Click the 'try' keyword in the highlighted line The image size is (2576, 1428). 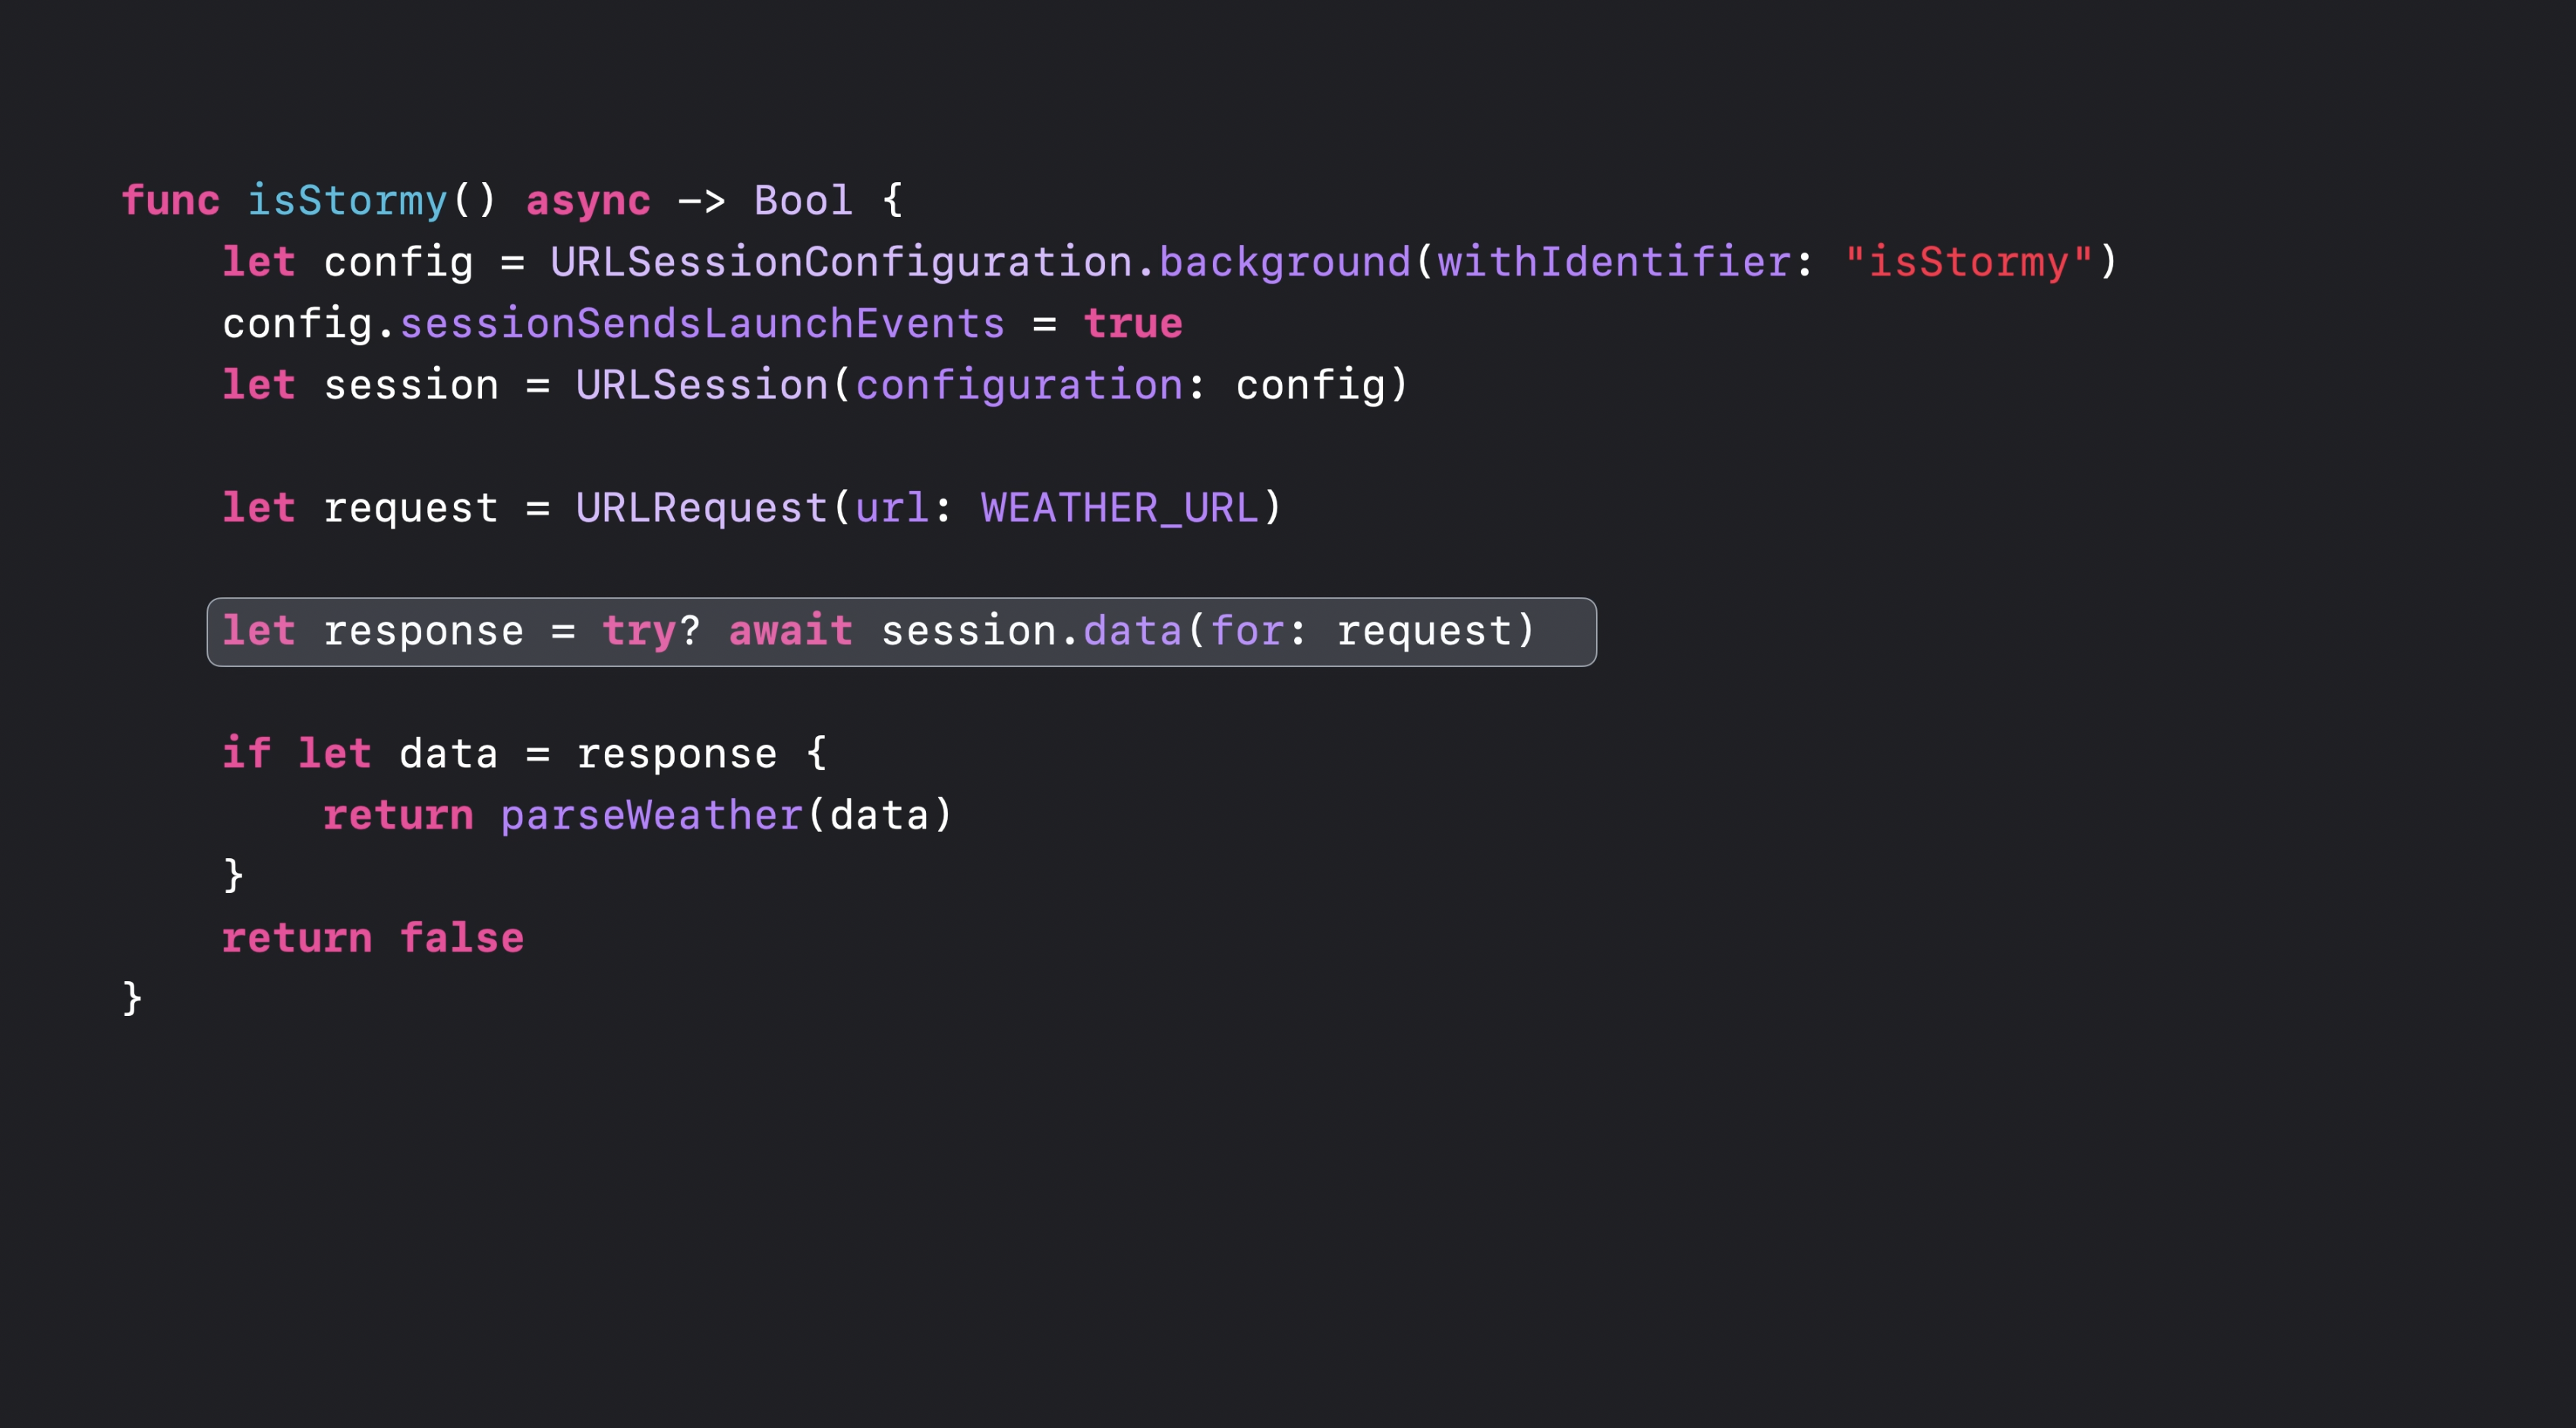point(639,632)
